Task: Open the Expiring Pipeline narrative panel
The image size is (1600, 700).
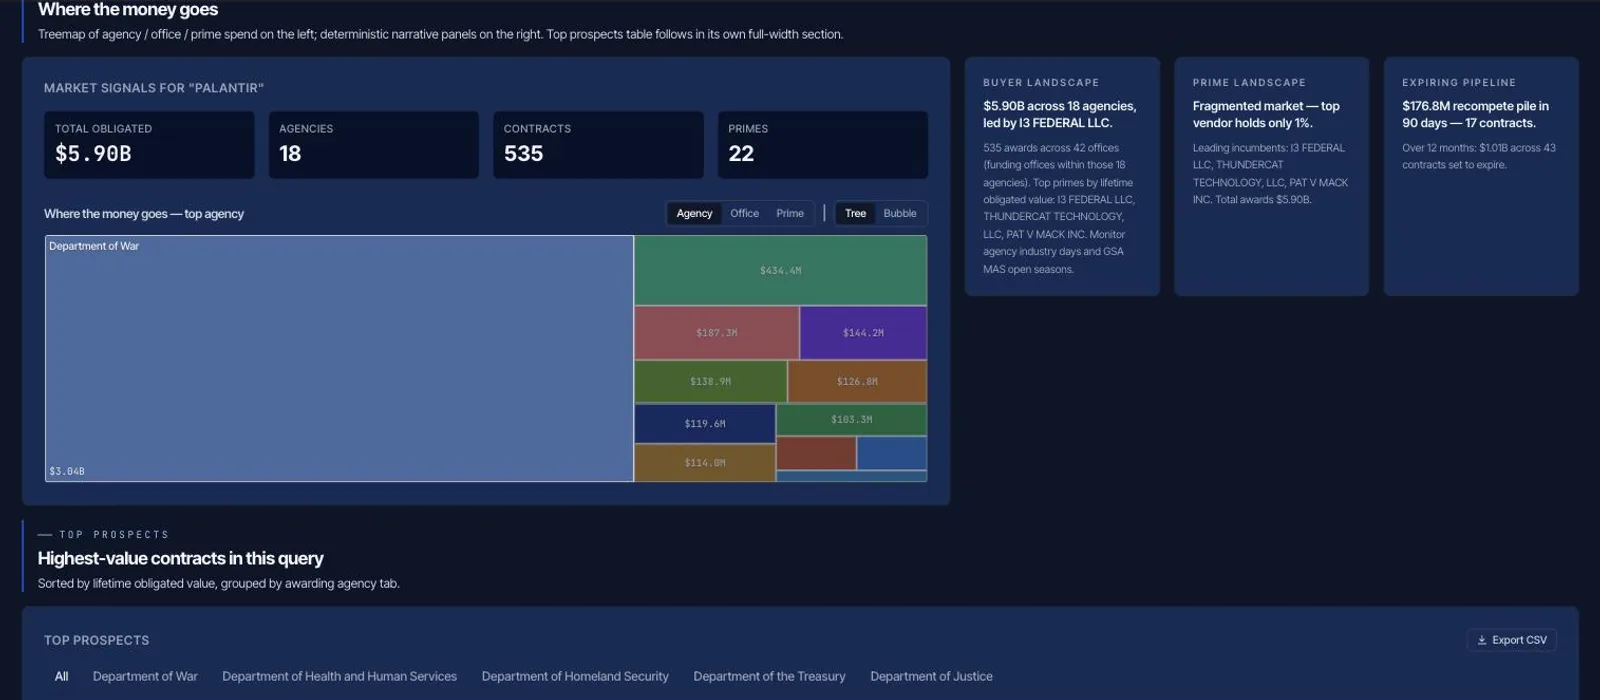Action: pyautogui.click(x=1481, y=176)
